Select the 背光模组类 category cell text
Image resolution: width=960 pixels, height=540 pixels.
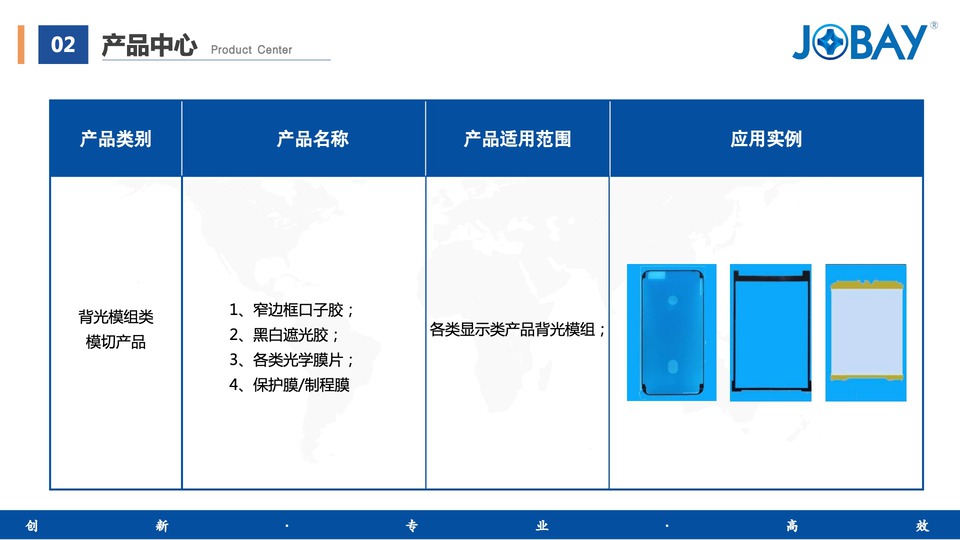[116, 318]
